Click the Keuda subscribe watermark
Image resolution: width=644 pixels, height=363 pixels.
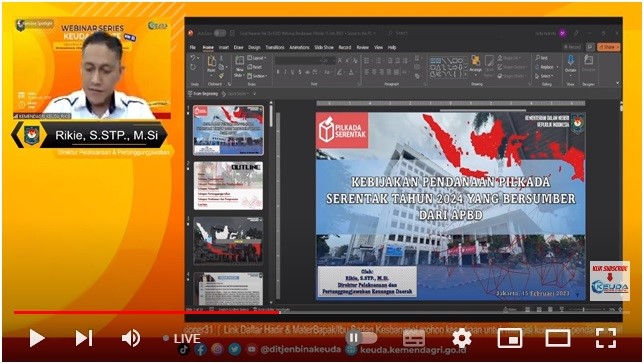[610, 281]
